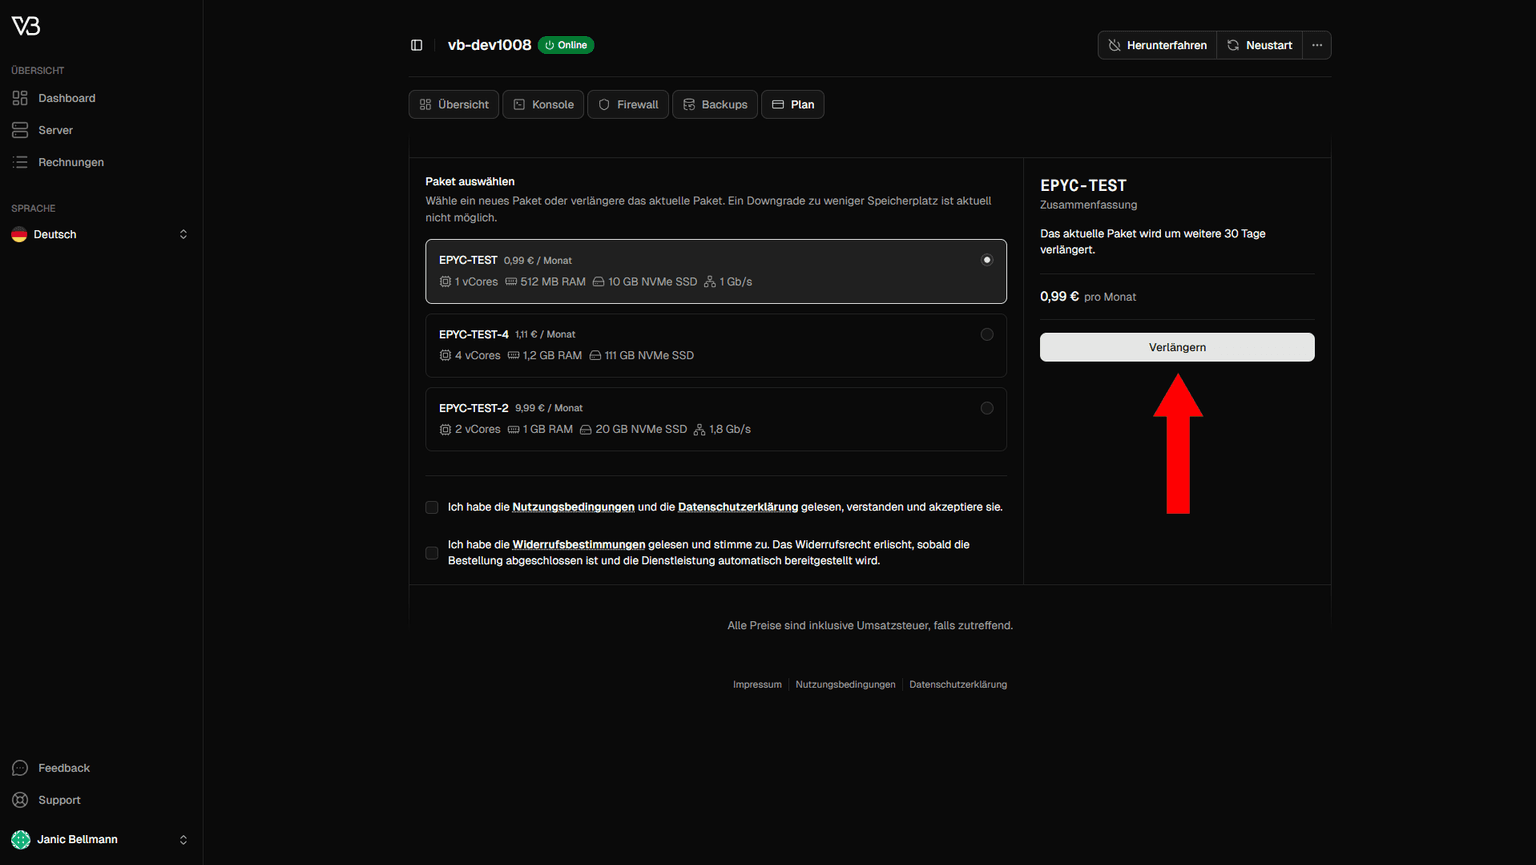Switch to the Firewall tab
The image size is (1536, 865).
pyautogui.click(x=628, y=105)
